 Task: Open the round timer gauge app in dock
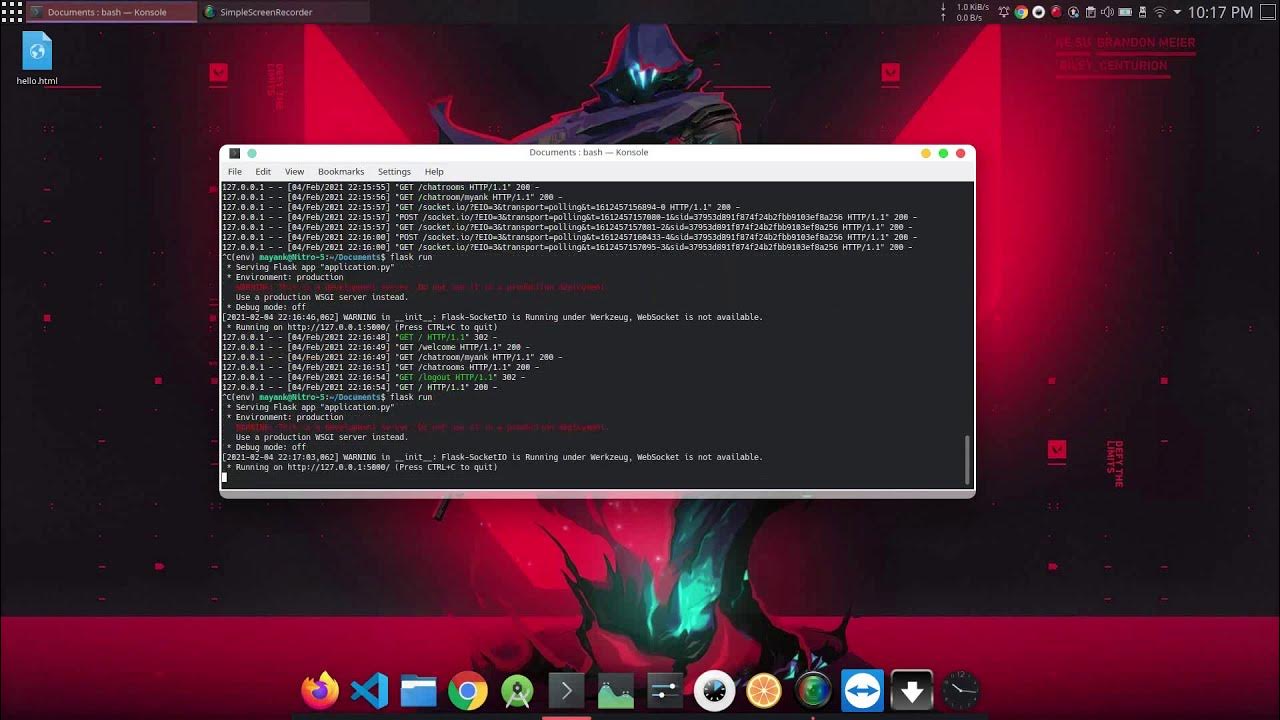tap(714, 690)
